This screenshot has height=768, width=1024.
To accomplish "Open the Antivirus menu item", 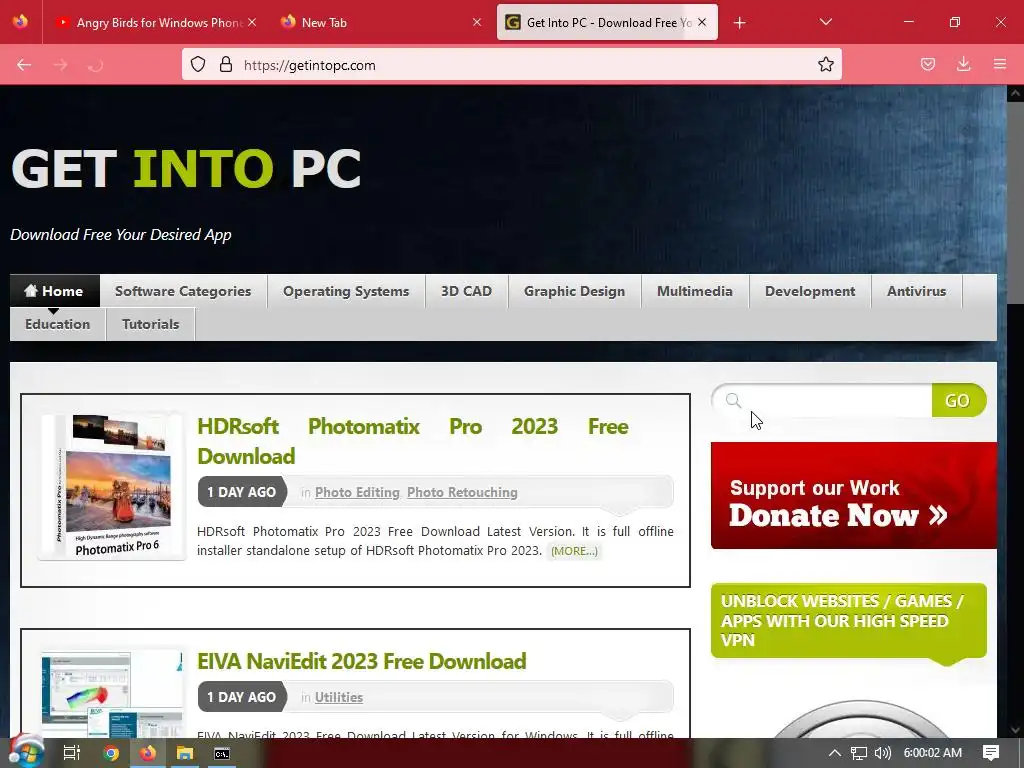I will [x=916, y=291].
